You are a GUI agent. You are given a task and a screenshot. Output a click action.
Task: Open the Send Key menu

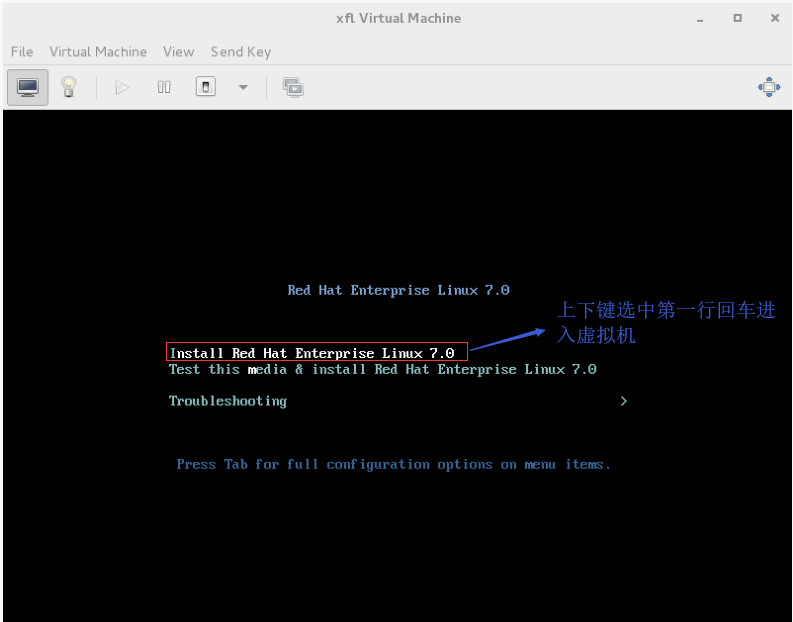coord(241,52)
